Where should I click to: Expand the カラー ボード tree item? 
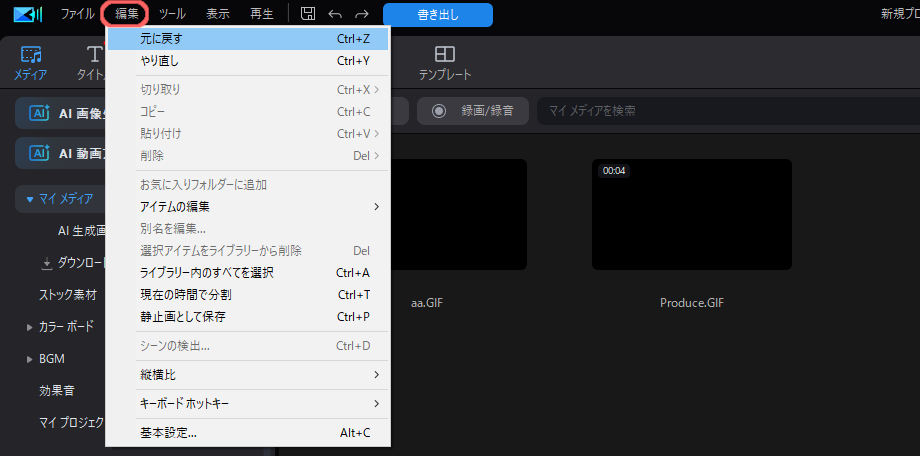point(29,327)
